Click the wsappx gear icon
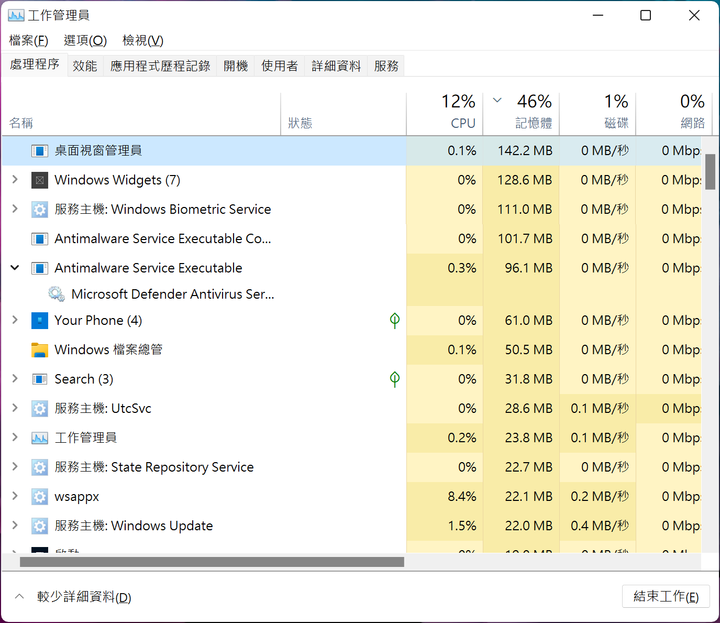 point(39,497)
